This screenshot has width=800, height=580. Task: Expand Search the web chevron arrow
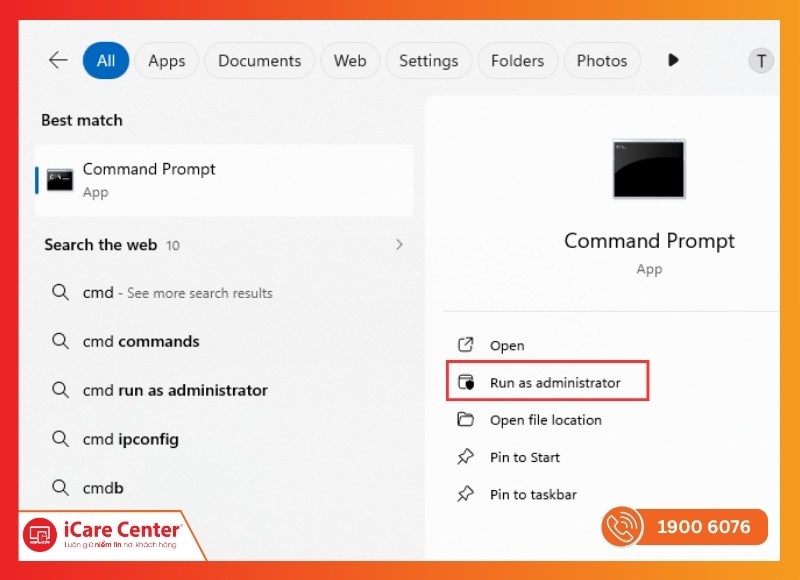click(399, 244)
